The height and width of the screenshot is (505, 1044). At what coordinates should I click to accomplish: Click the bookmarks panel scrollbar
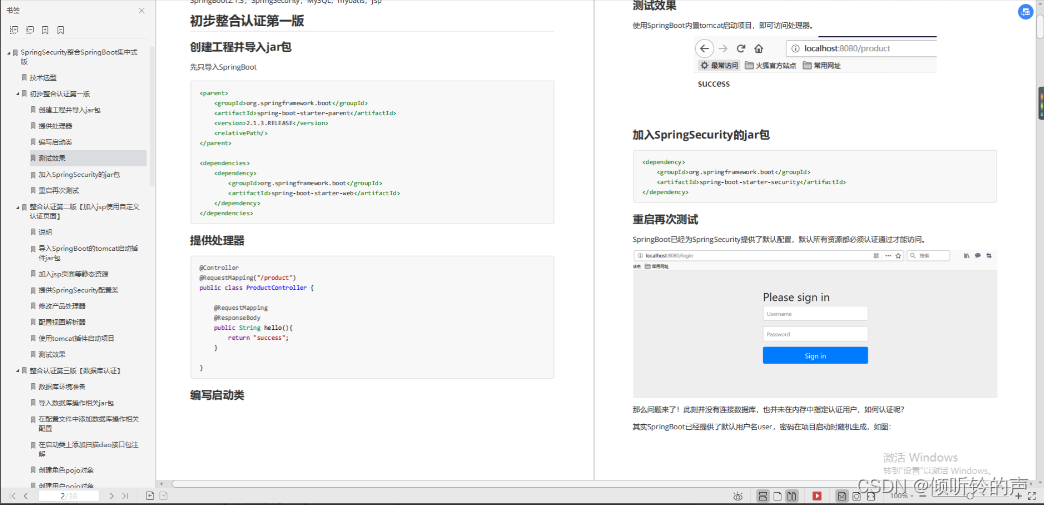[x=152, y=117]
